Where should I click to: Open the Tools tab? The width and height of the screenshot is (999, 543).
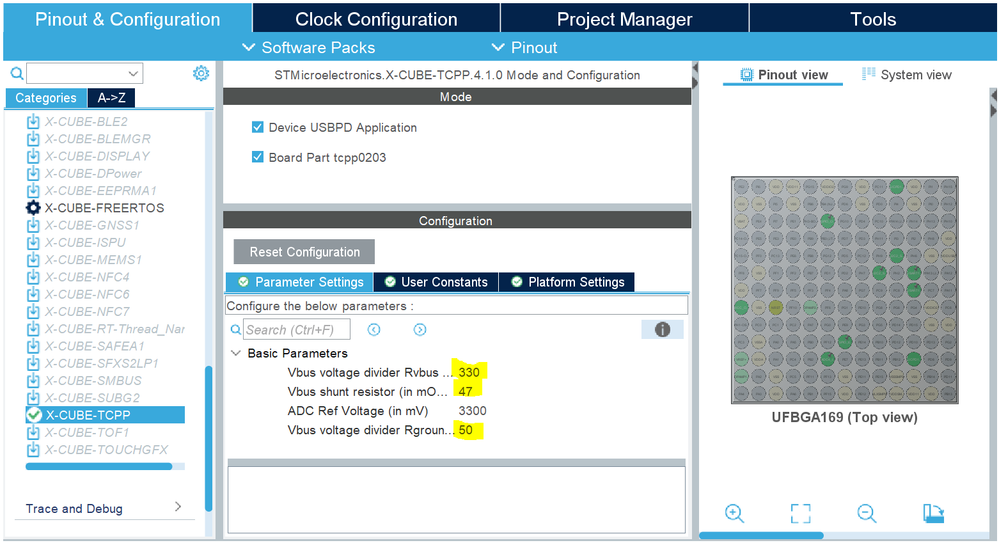click(873, 19)
